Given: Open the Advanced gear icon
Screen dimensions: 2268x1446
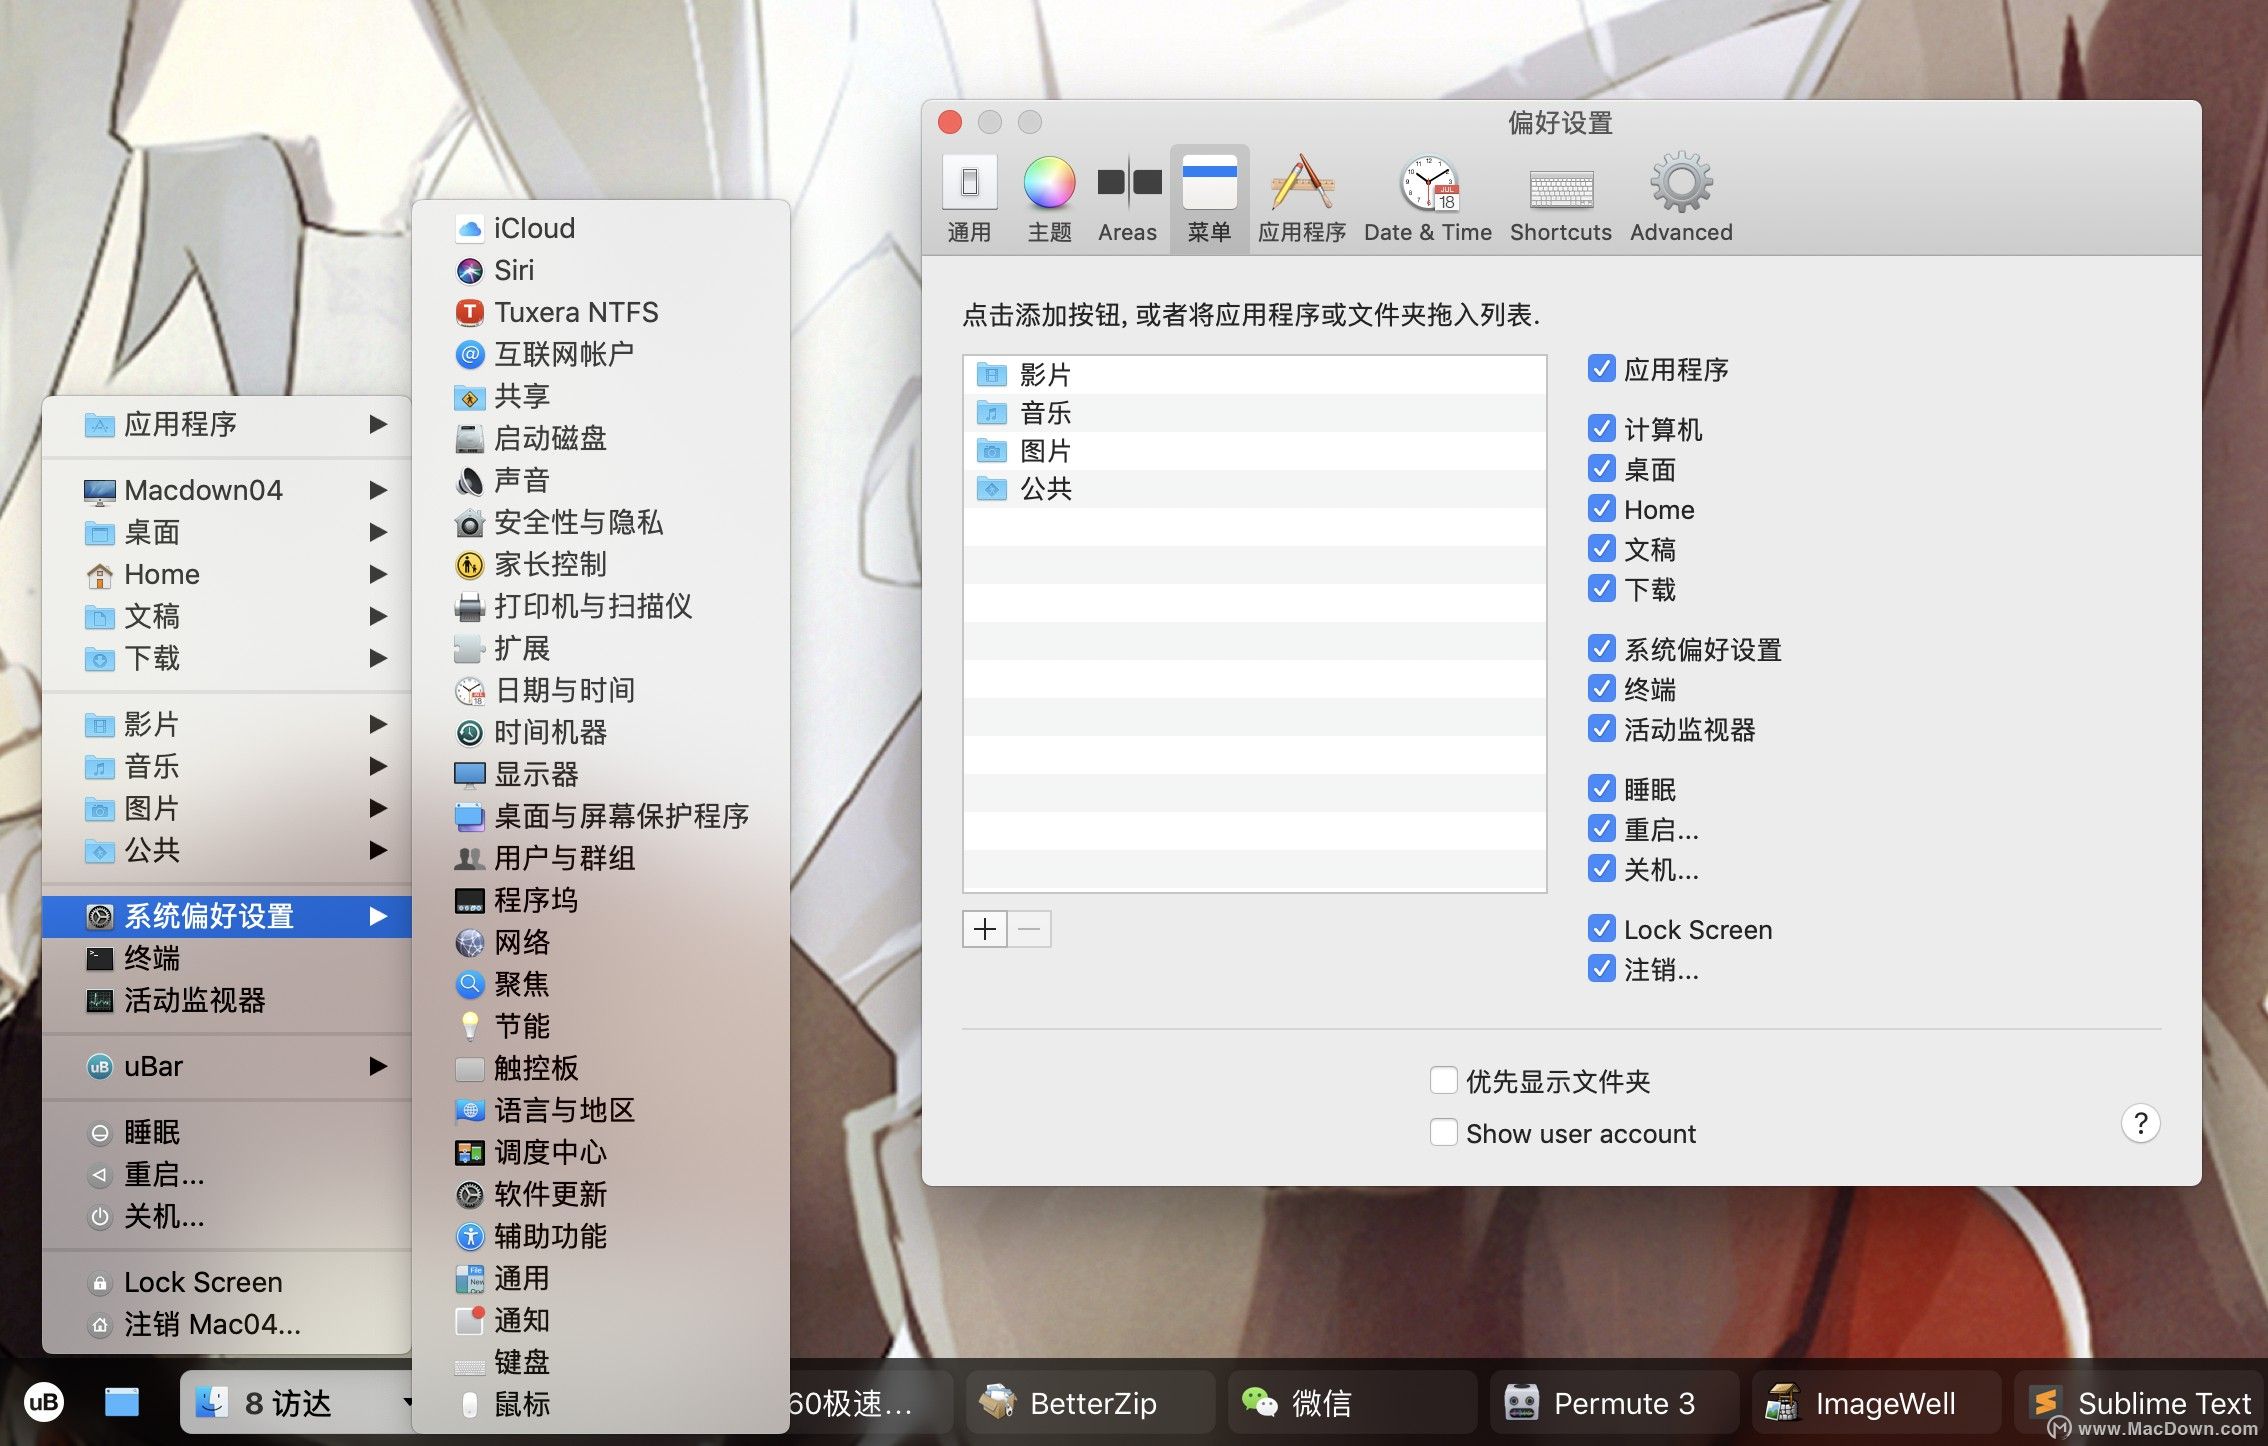Looking at the screenshot, I should (x=1681, y=184).
